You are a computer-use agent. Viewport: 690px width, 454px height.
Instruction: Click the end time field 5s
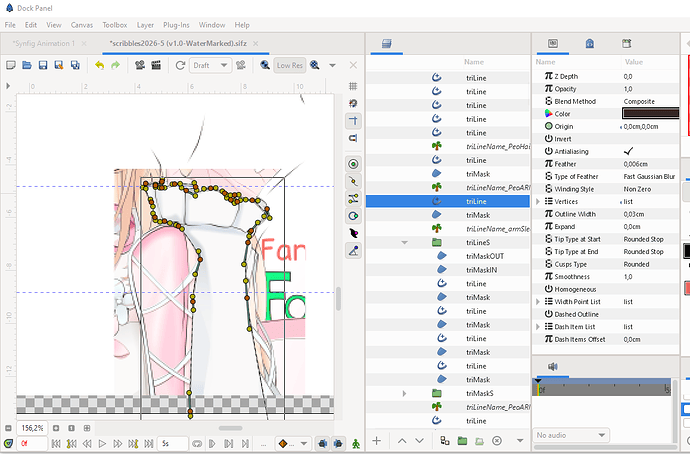(x=173, y=443)
